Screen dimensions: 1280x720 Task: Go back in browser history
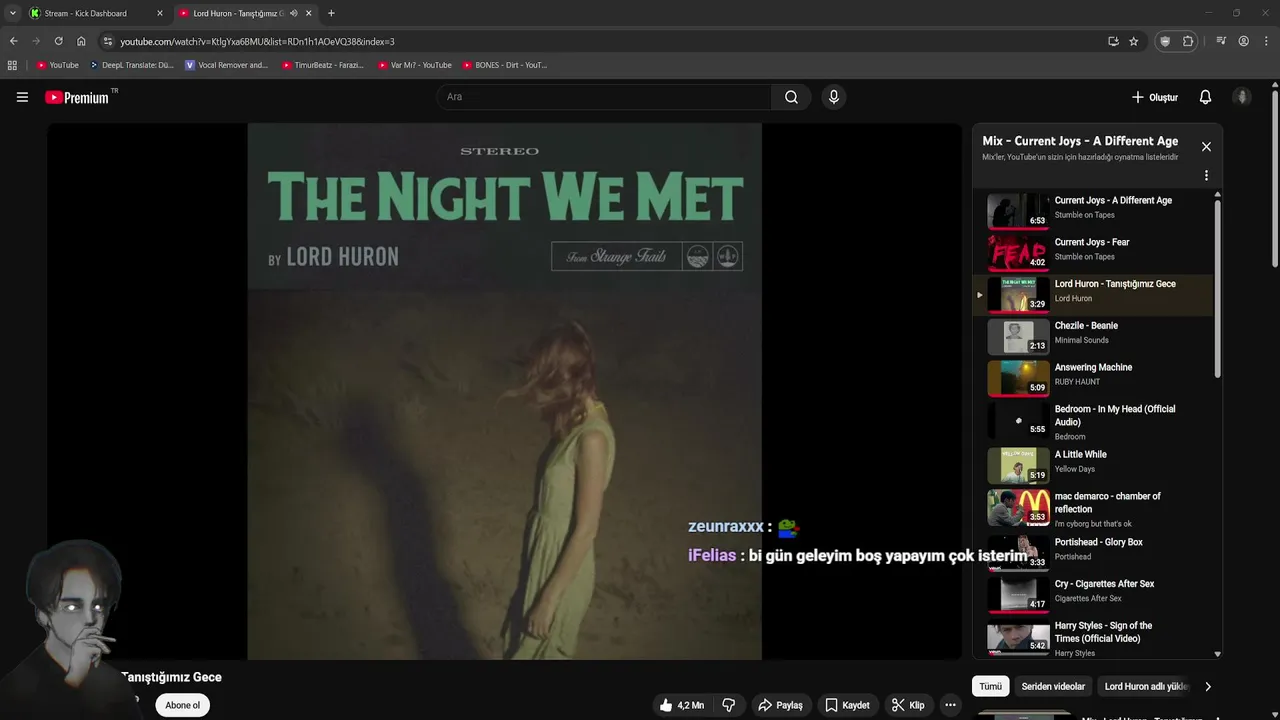point(13,41)
